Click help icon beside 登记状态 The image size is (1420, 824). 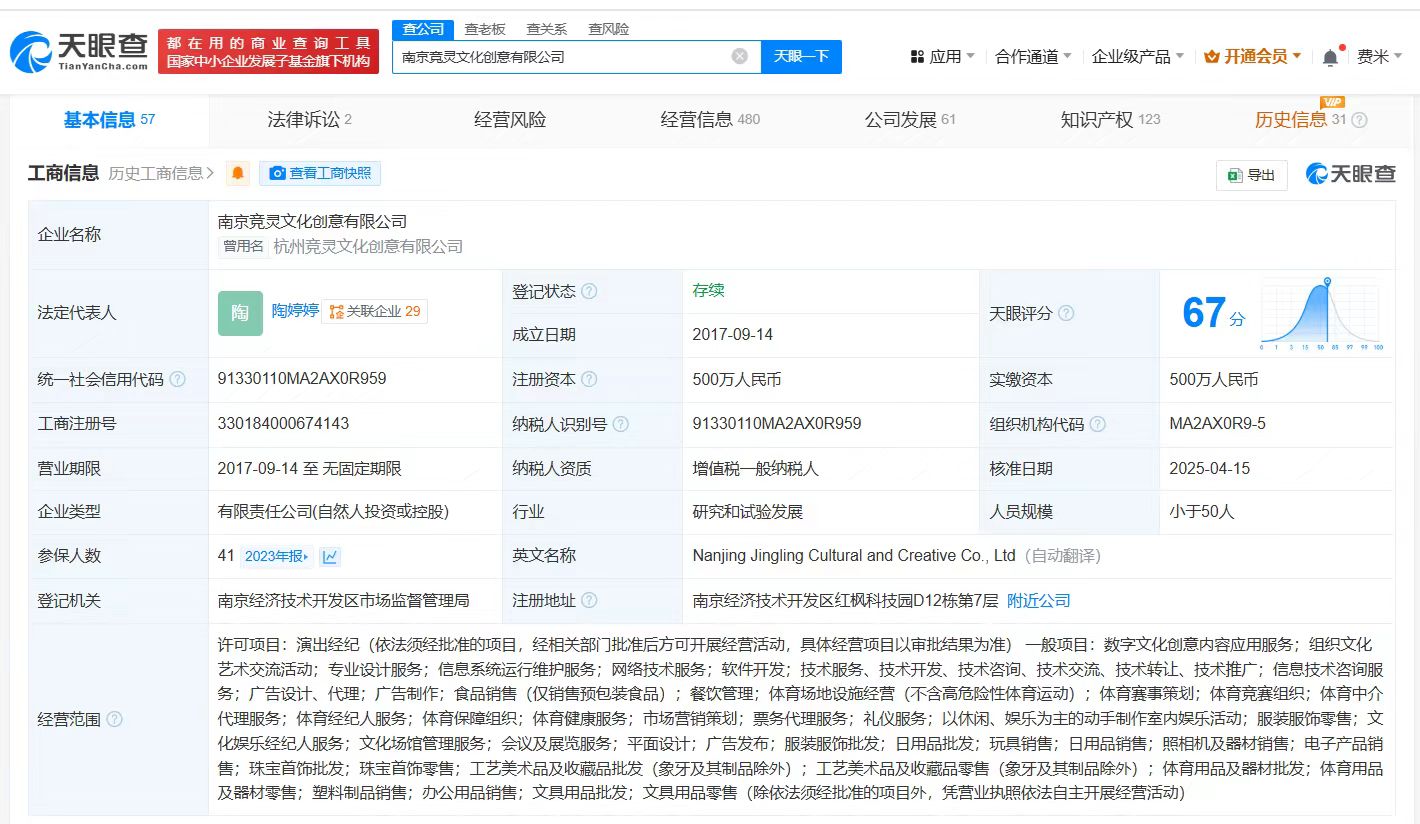[x=589, y=291]
